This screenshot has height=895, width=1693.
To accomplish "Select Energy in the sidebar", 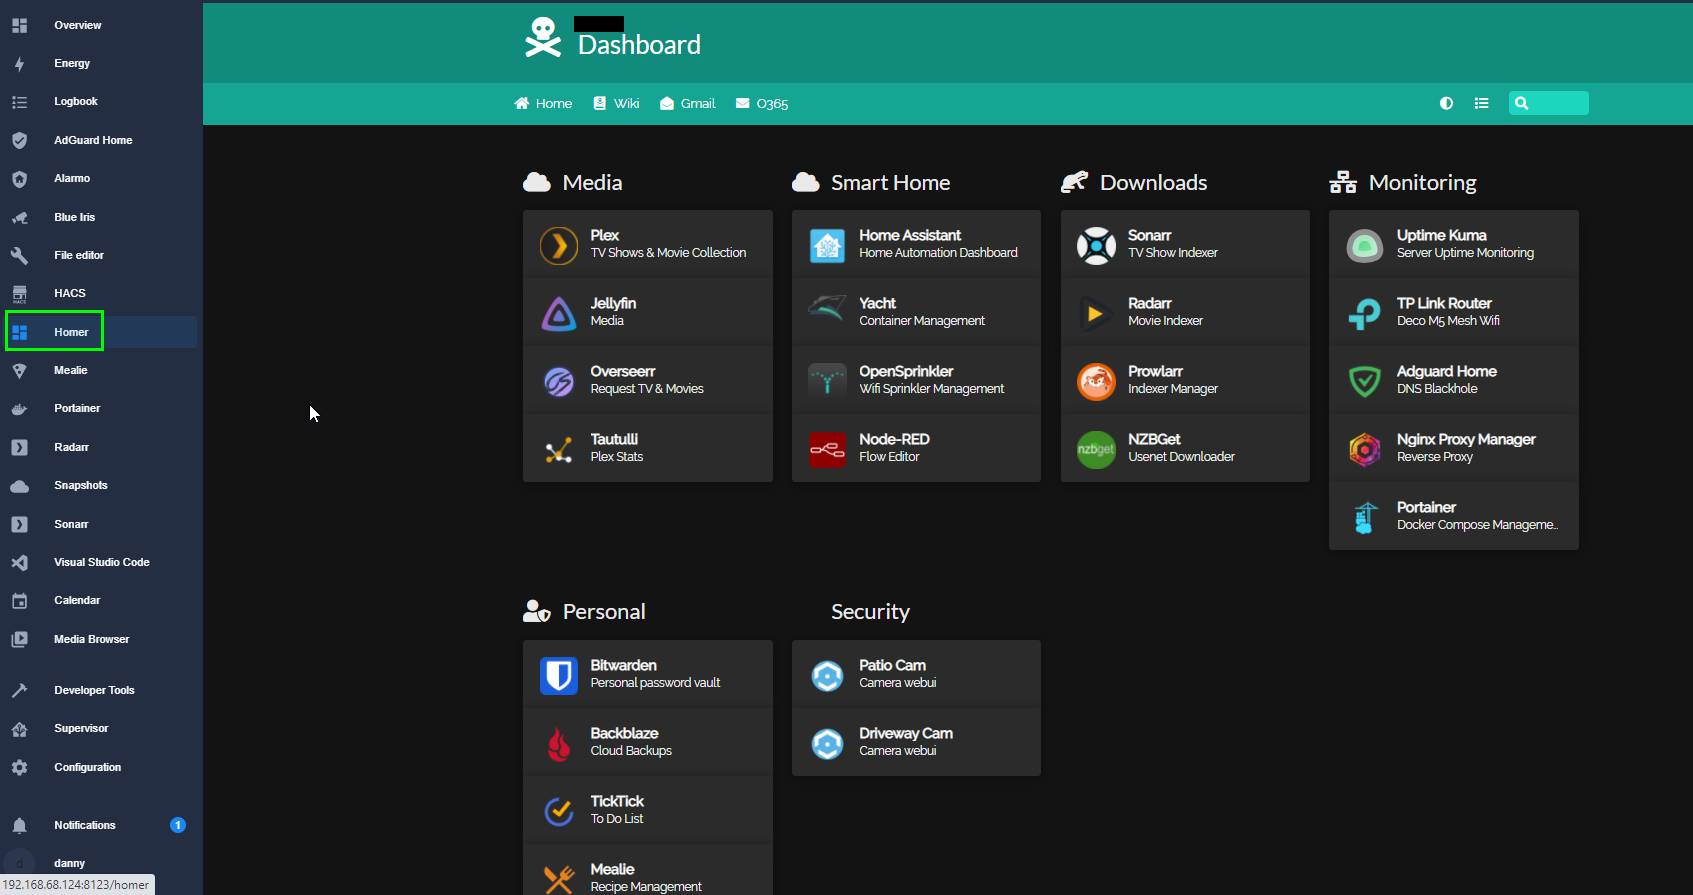I will pos(100,63).
